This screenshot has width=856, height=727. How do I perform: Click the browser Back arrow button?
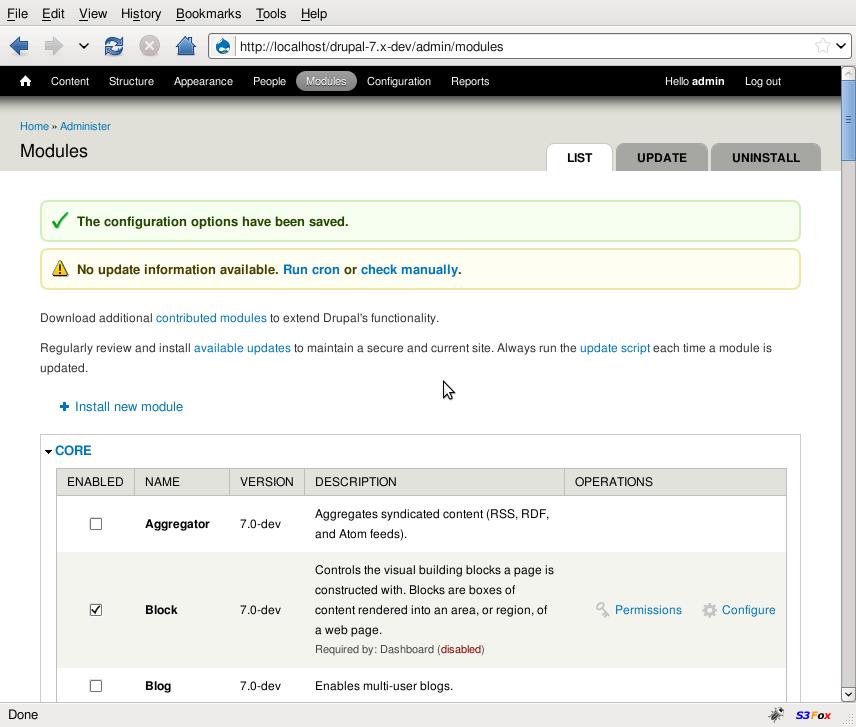(19, 46)
